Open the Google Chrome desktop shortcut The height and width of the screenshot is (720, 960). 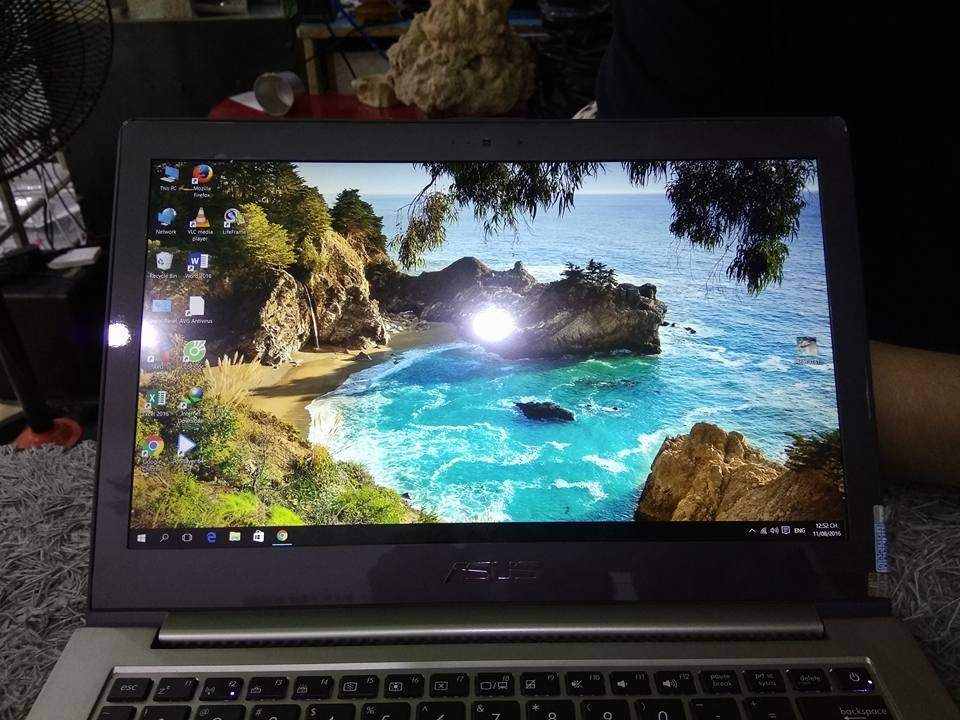point(153,446)
